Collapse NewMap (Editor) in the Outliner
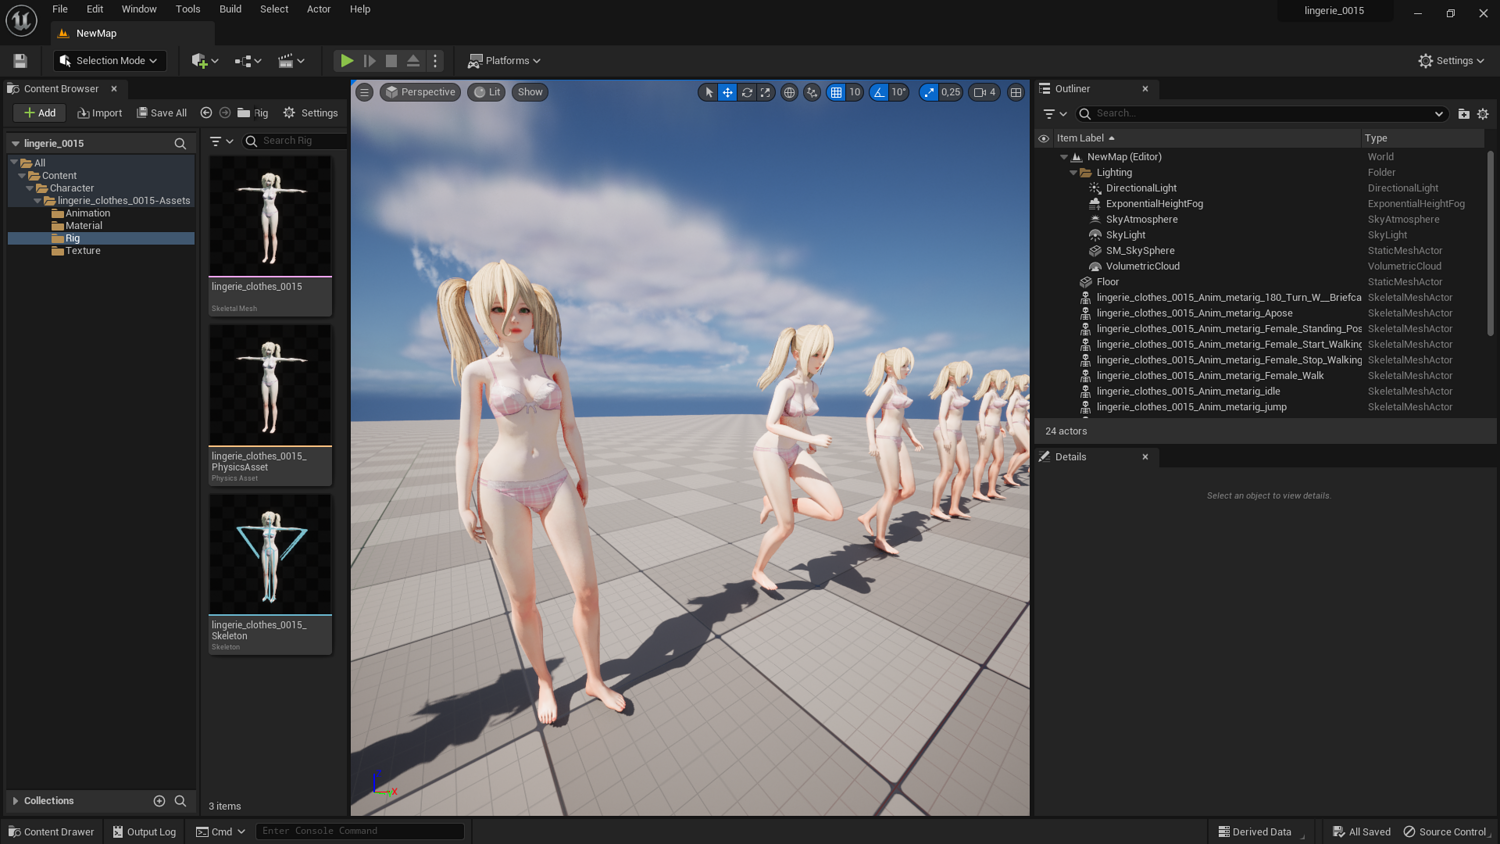This screenshot has width=1500, height=844. pos(1064,157)
